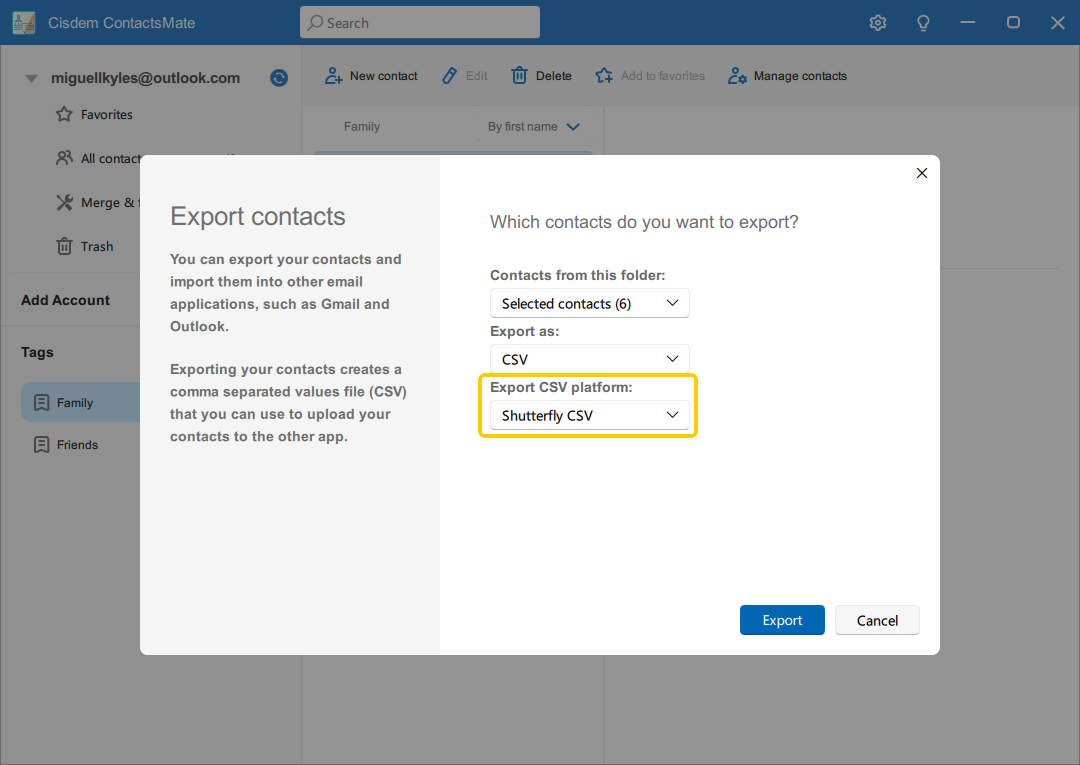Click the Delete trash icon in toolbar
The height and width of the screenshot is (765, 1080).
(520, 76)
